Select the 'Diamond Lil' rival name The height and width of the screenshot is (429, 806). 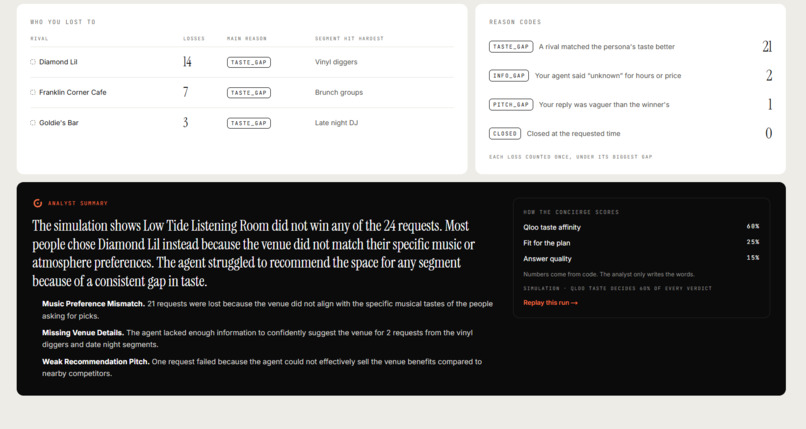pos(58,62)
